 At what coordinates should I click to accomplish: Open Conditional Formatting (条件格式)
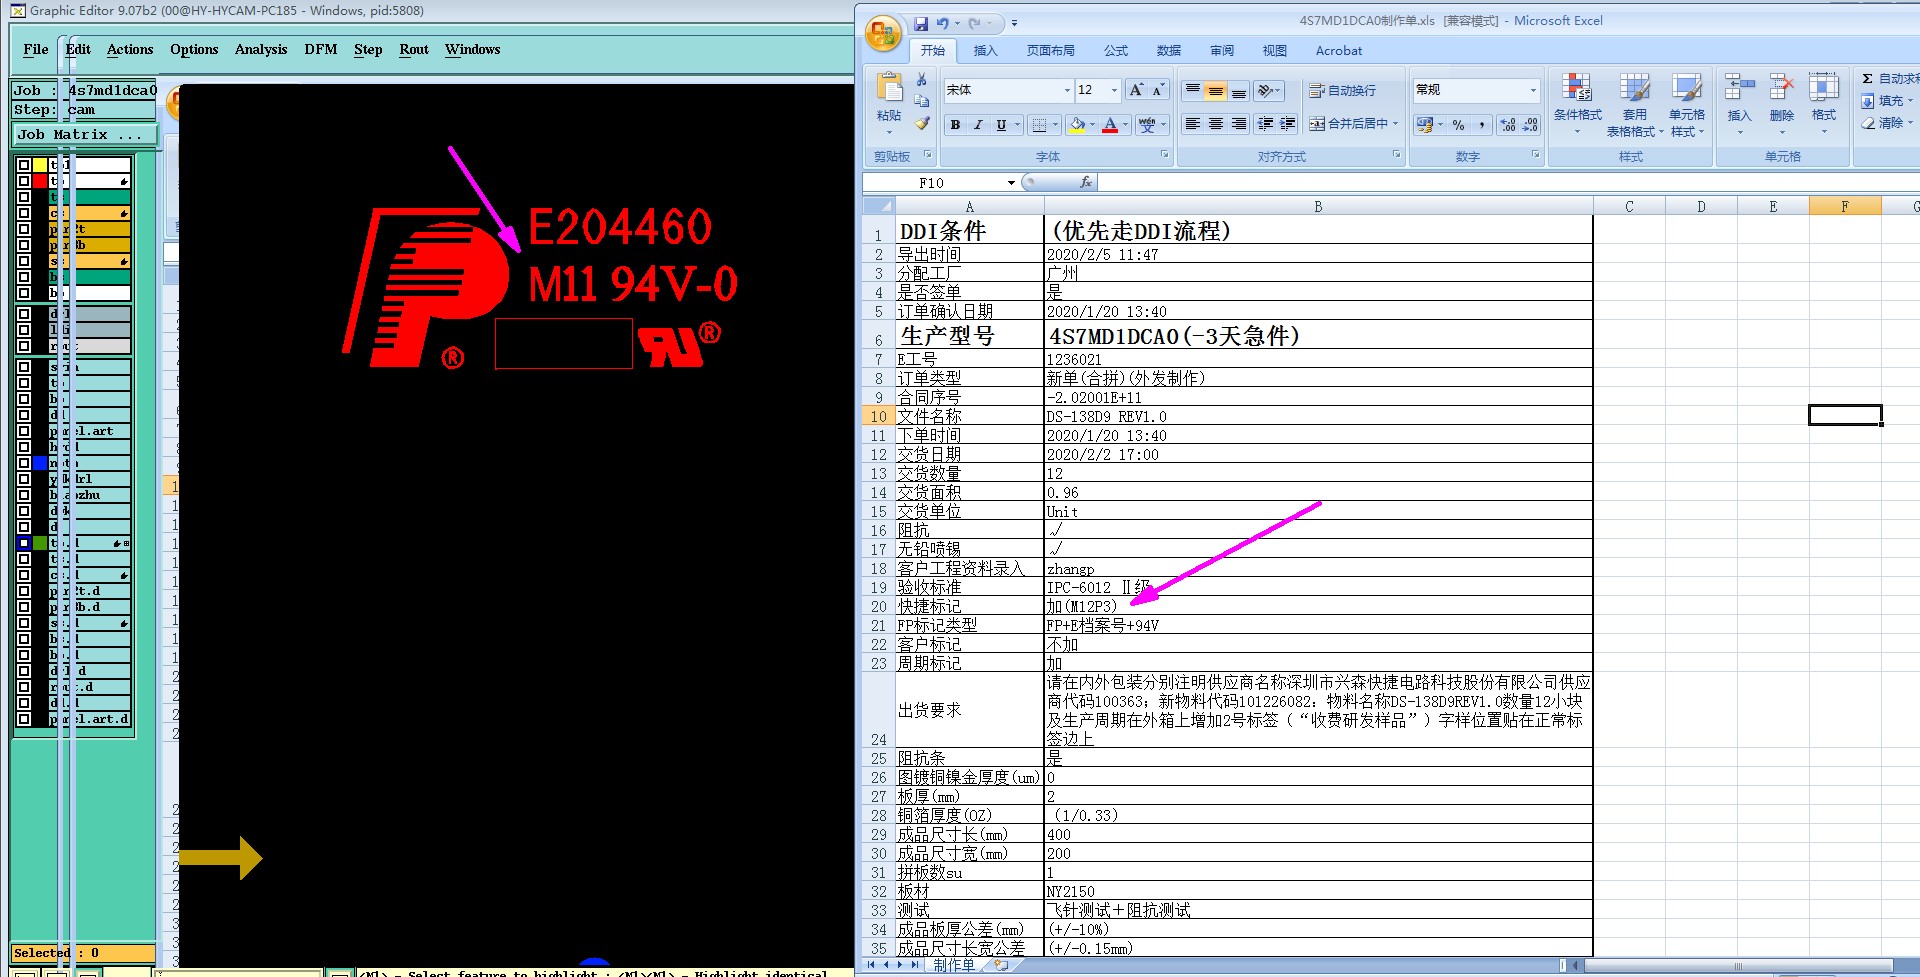click(1577, 105)
